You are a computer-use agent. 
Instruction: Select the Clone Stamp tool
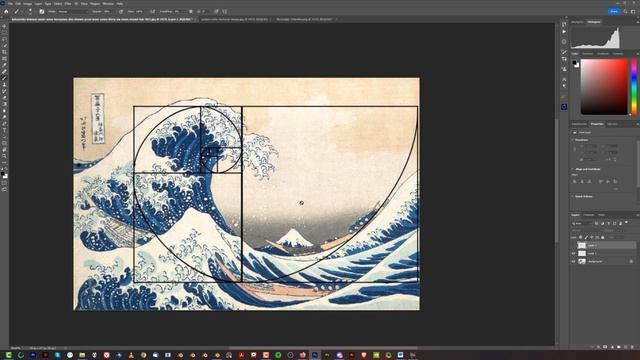click(4, 84)
